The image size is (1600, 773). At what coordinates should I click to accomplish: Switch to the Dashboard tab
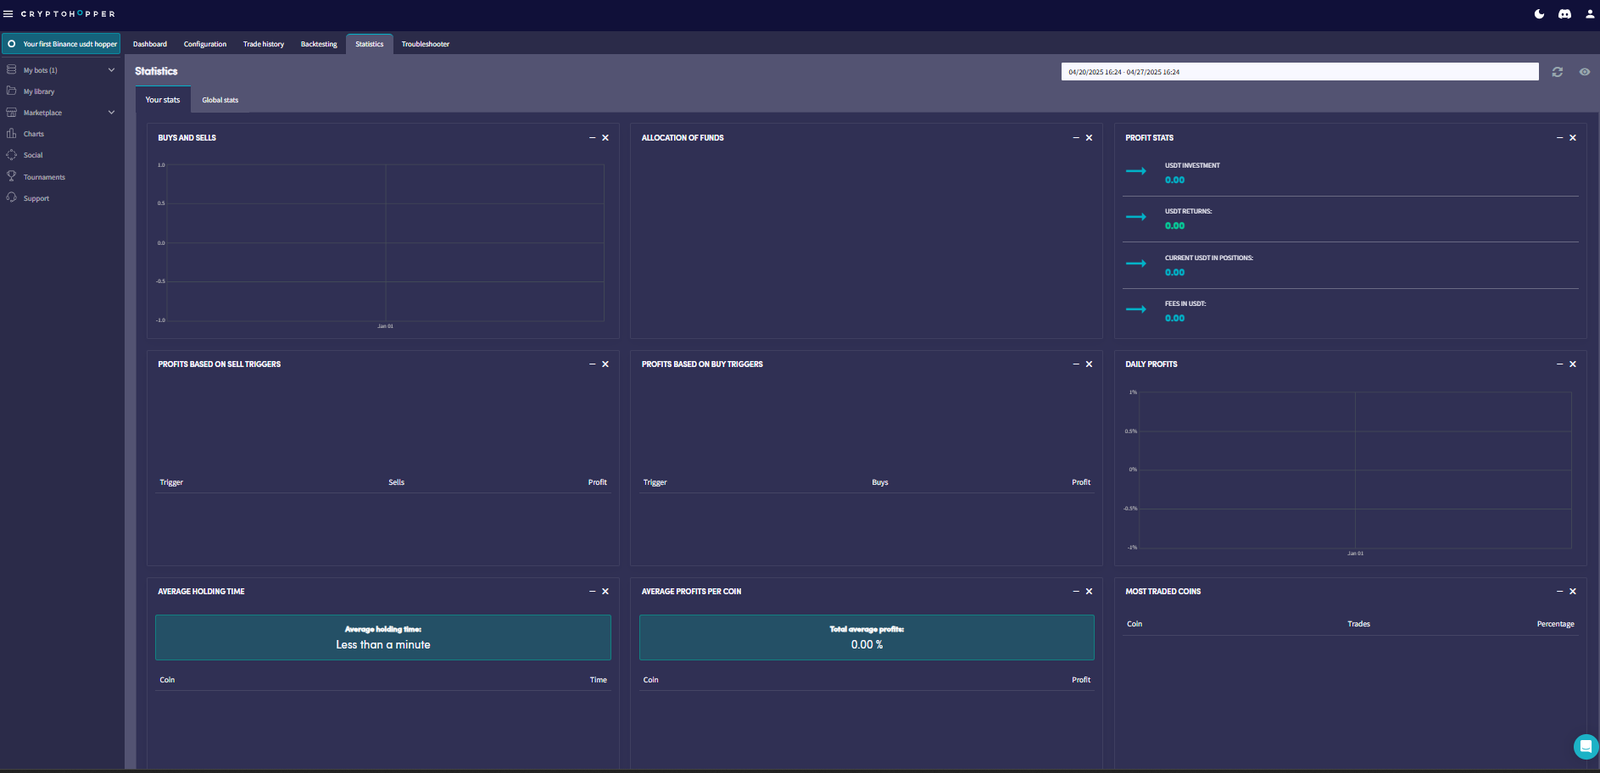coord(150,44)
